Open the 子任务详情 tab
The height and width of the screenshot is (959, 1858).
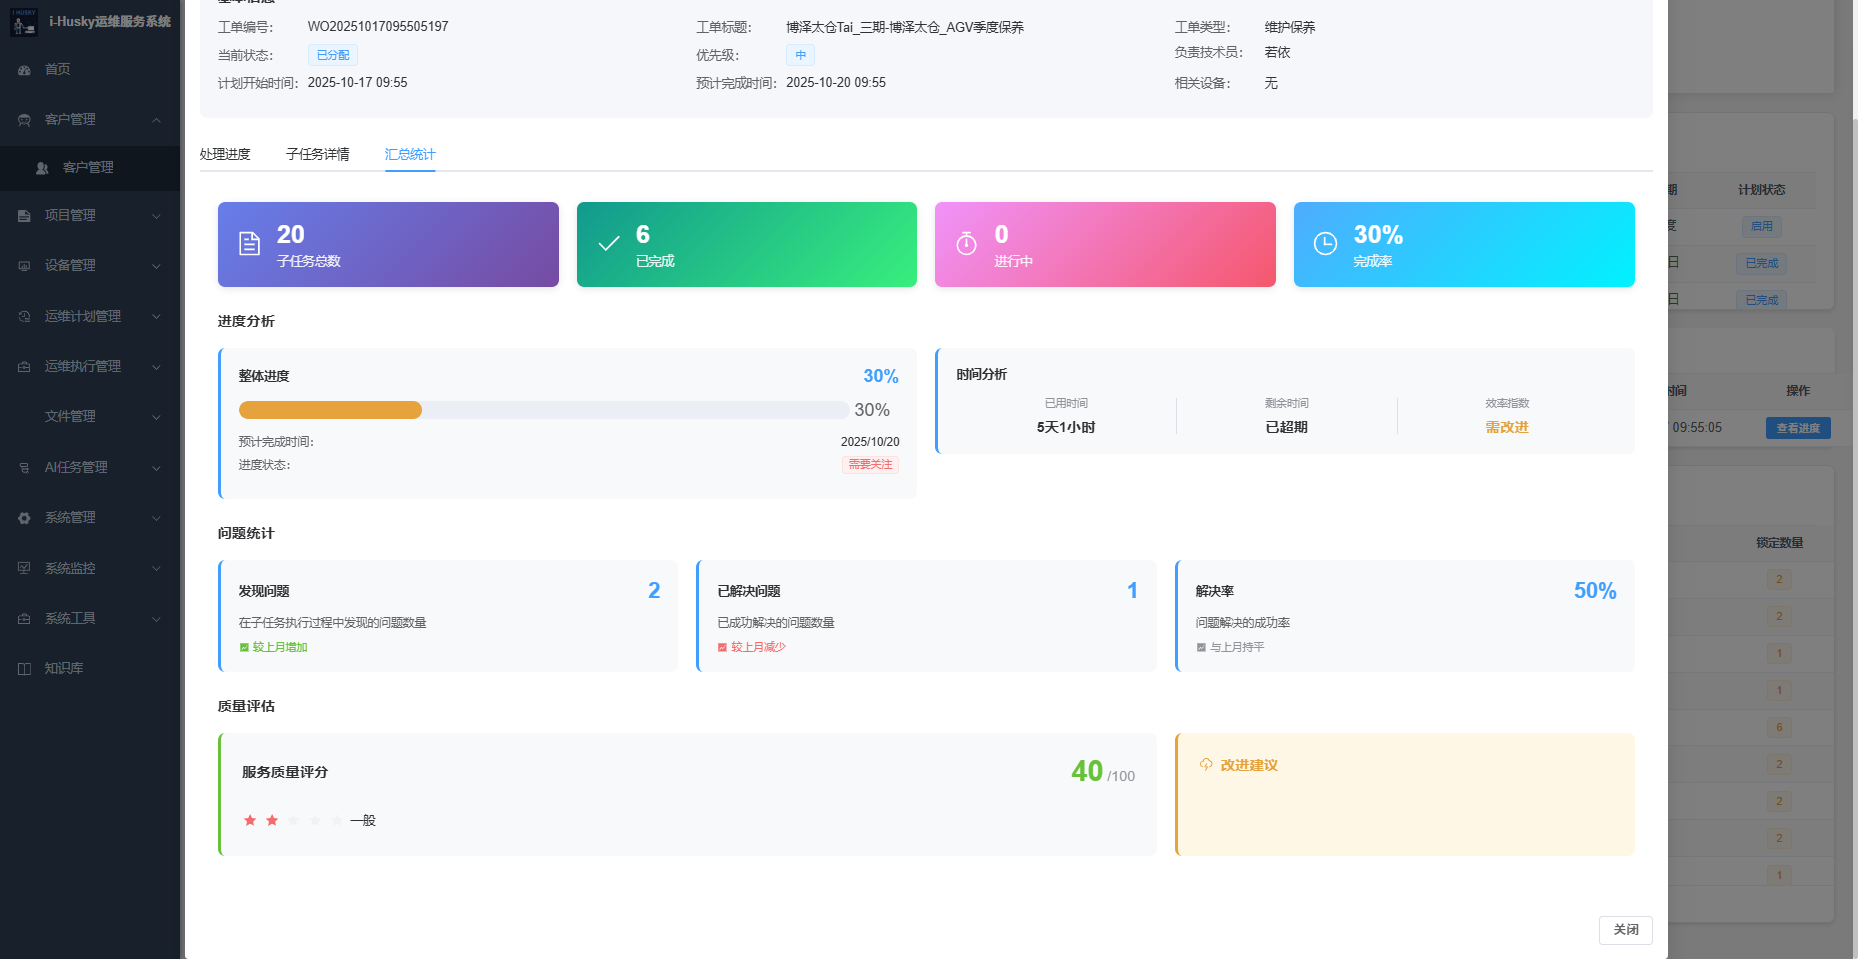(x=317, y=154)
